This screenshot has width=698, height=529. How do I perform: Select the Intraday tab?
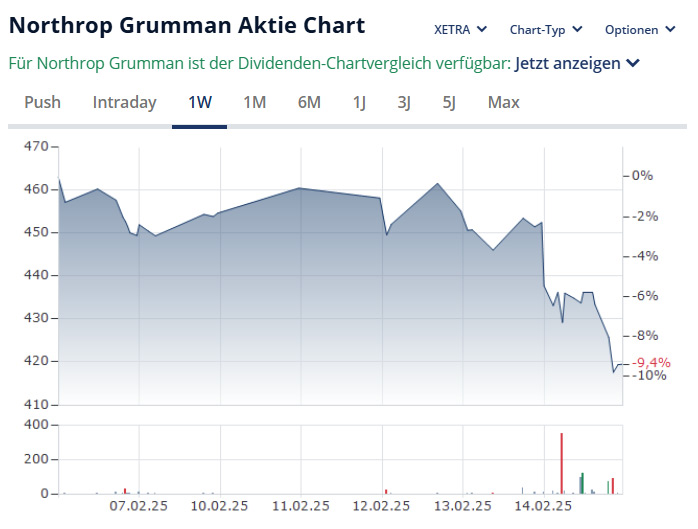(124, 102)
